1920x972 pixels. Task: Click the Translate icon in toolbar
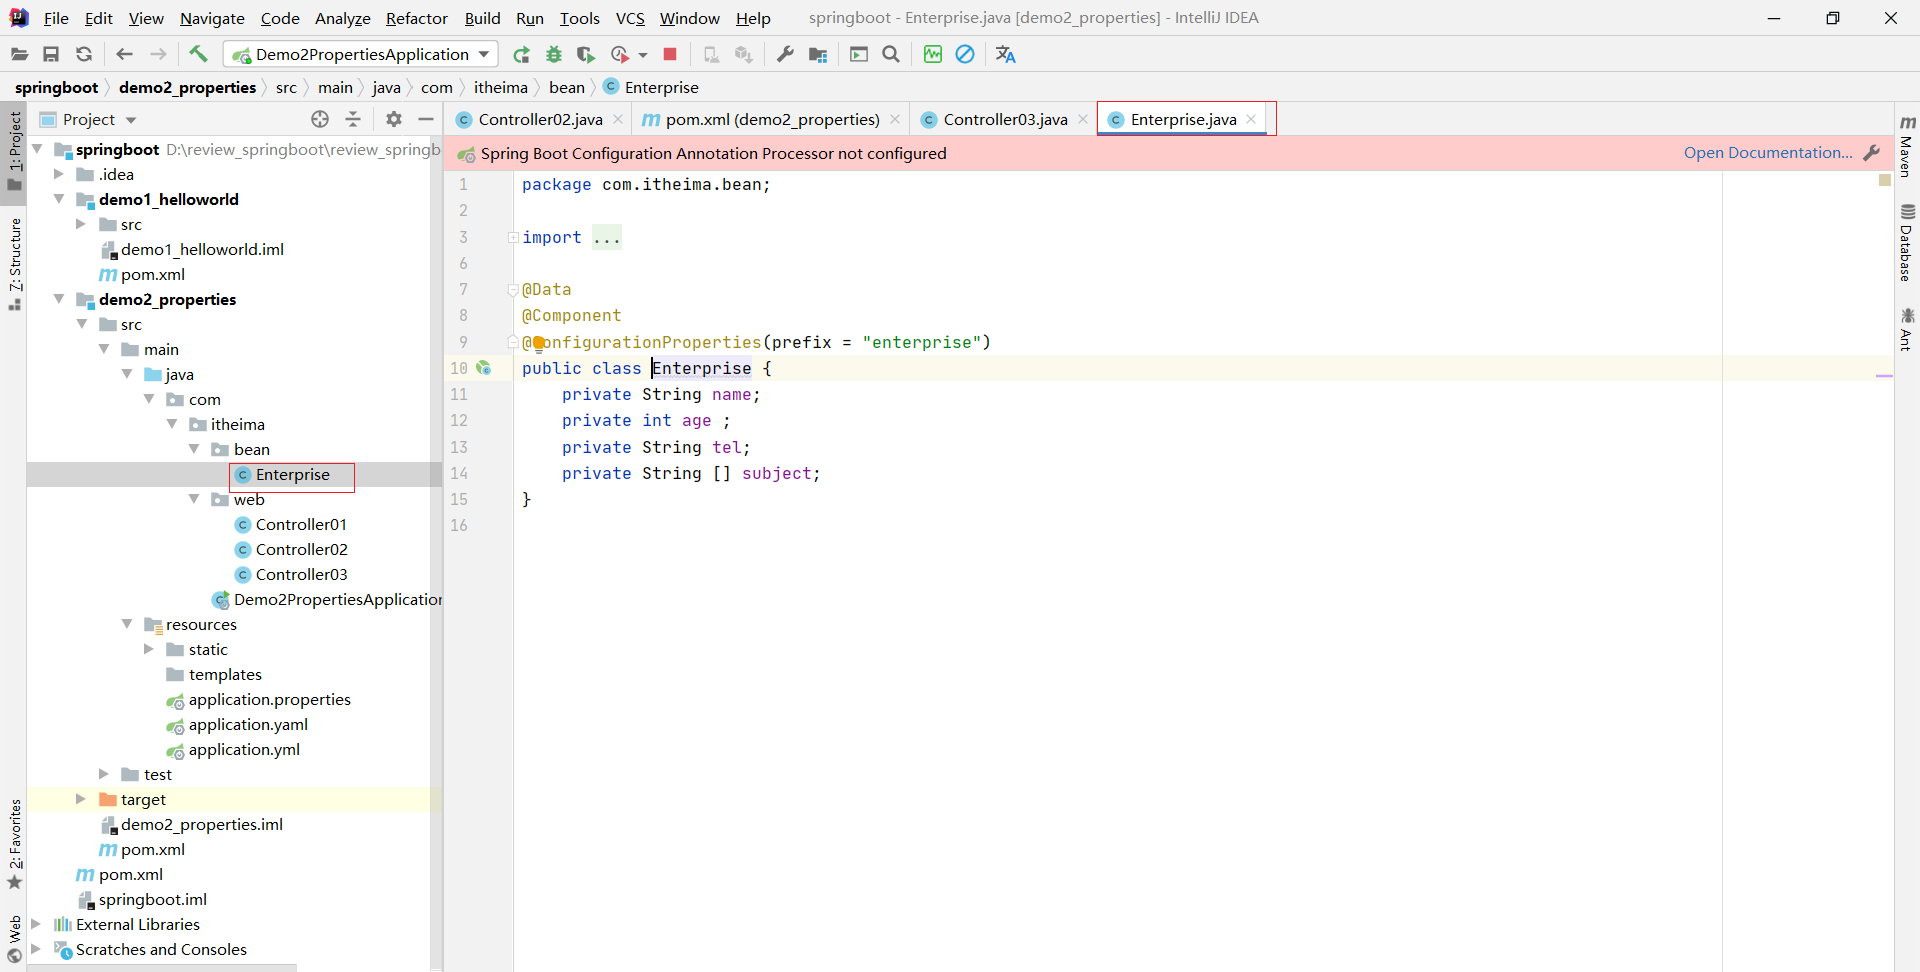1005,54
